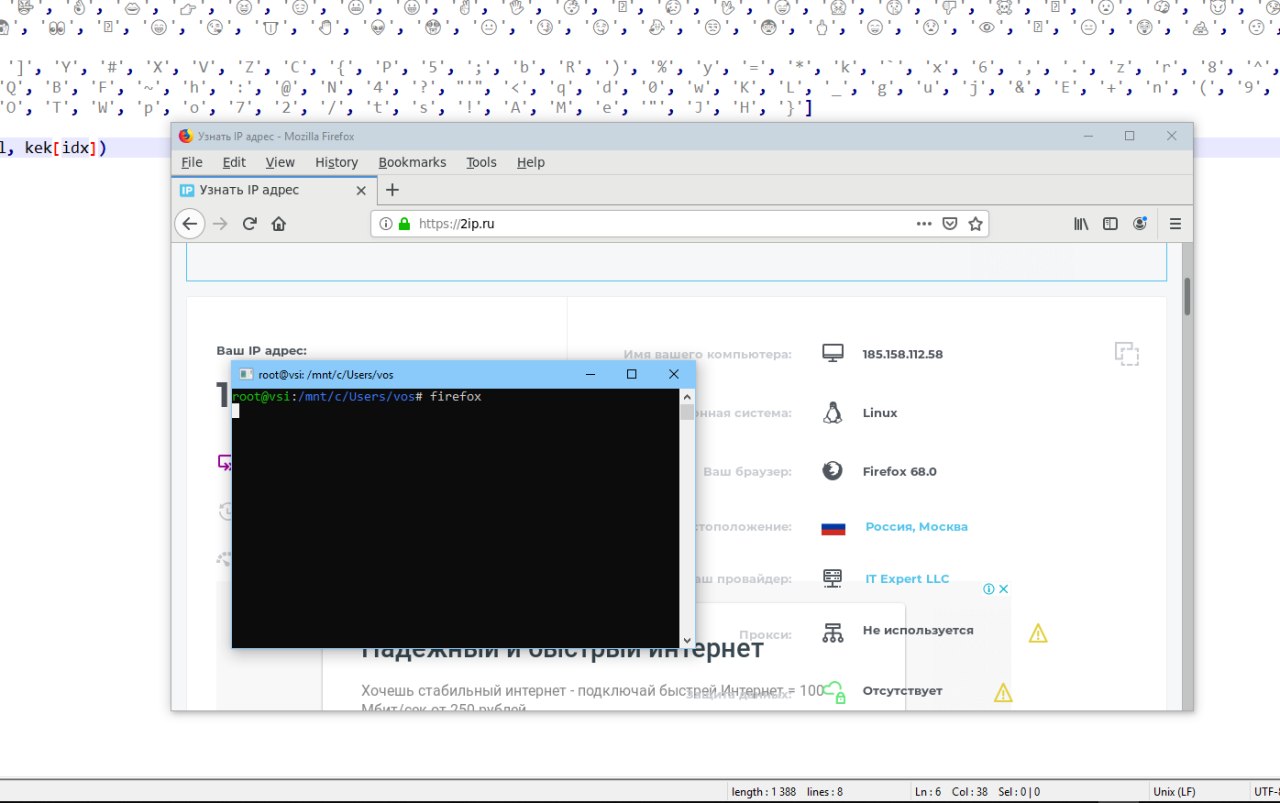This screenshot has width=1280, height=803.
Task: Click the 'Linux' operating system value
Action: click(x=880, y=413)
